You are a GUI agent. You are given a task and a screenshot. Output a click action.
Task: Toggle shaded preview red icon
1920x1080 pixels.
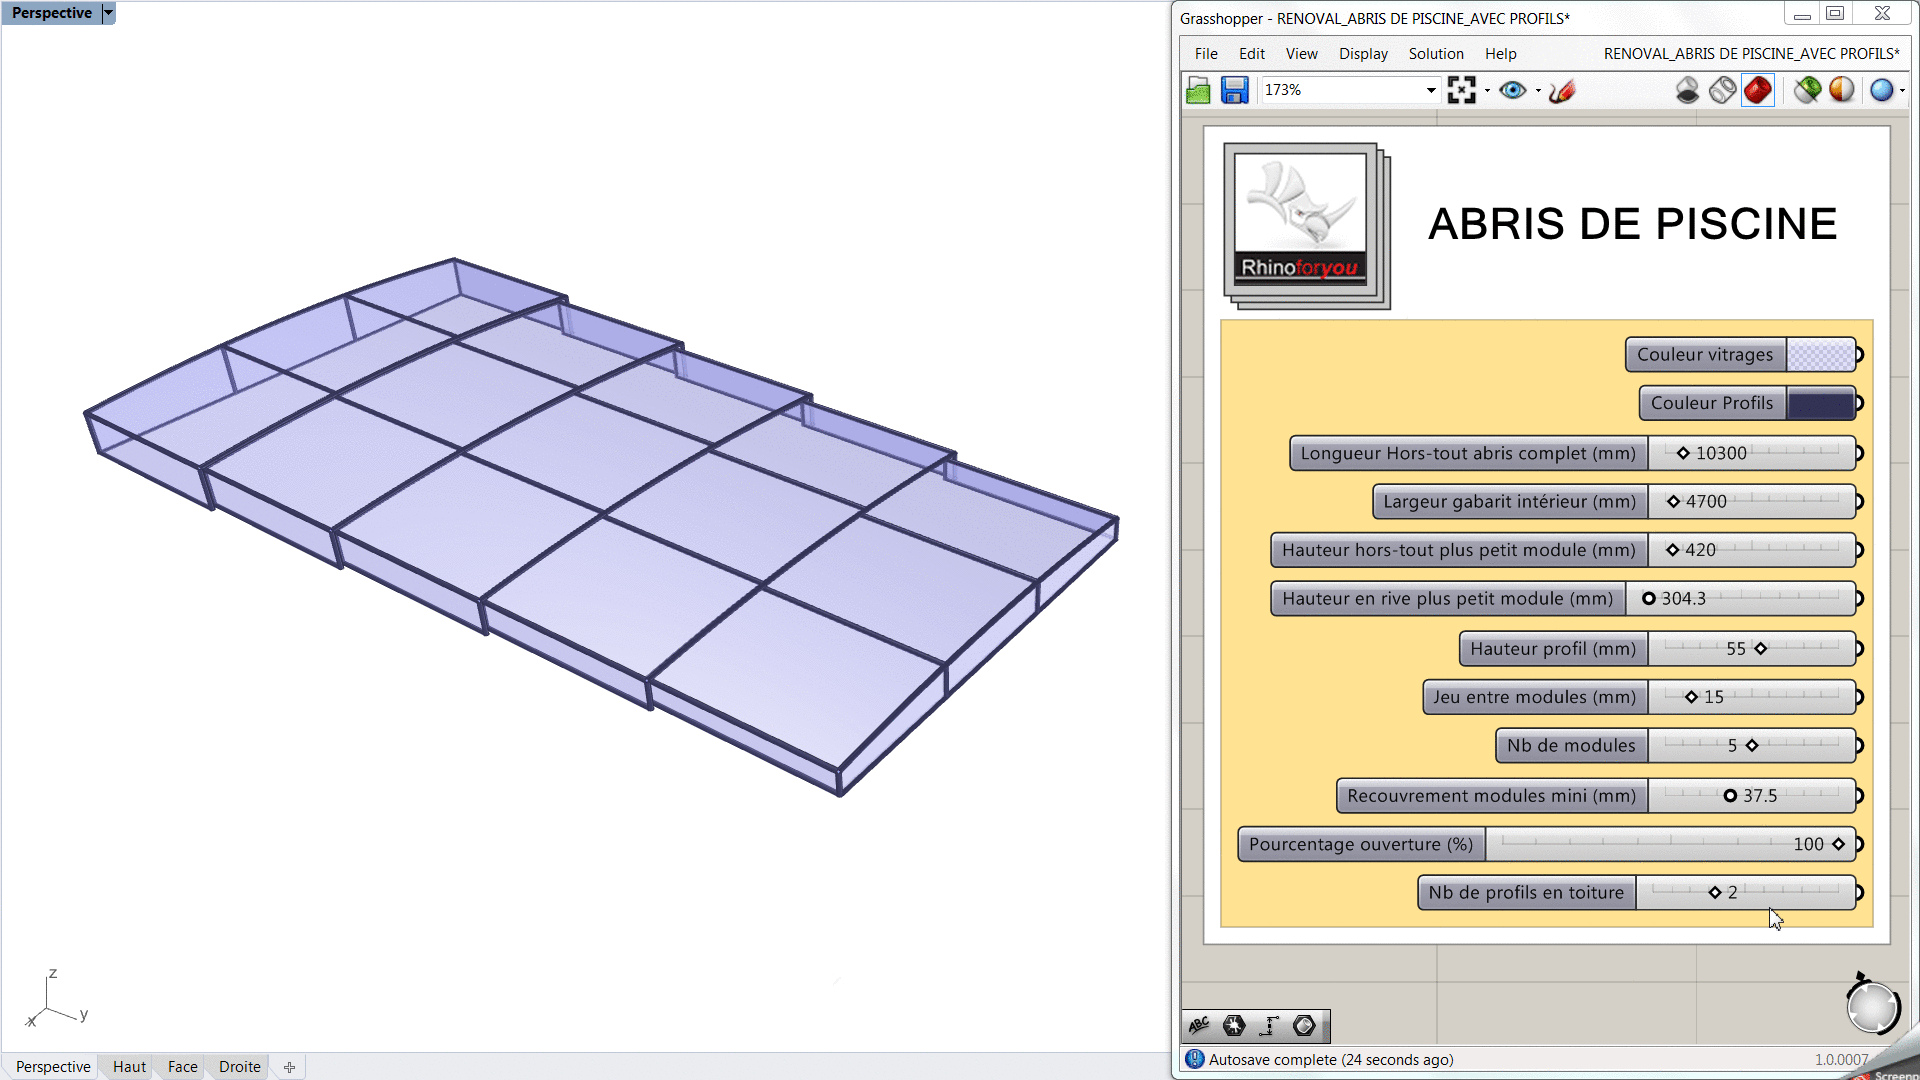(x=1757, y=90)
